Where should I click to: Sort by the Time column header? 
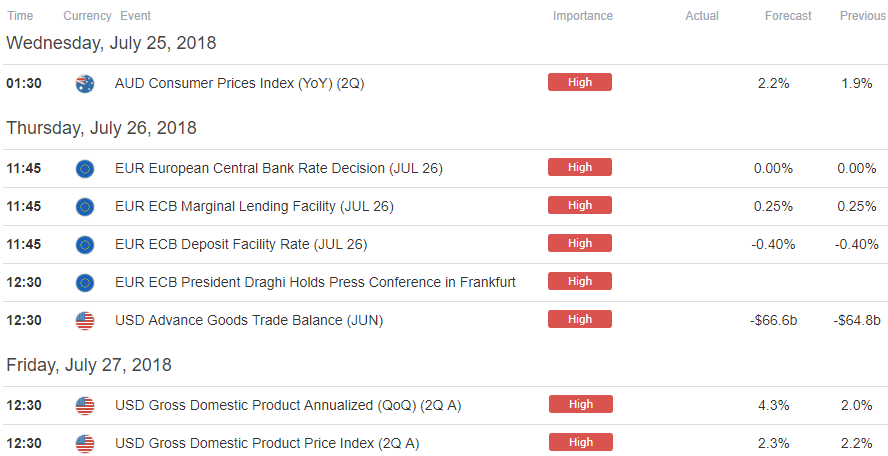tap(20, 16)
